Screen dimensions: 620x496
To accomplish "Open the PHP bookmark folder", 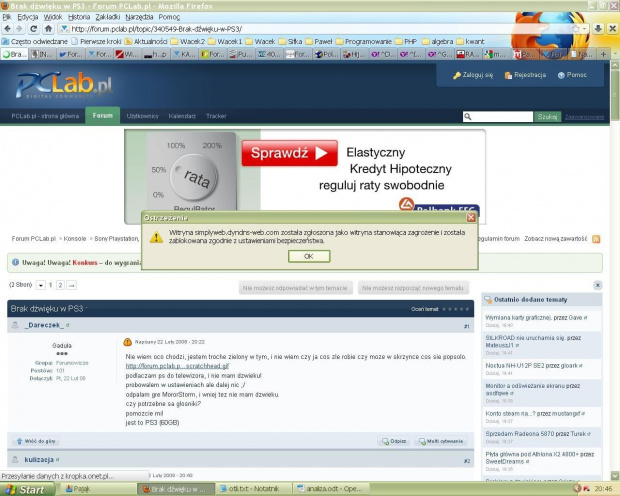I will click(x=406, y=42).
